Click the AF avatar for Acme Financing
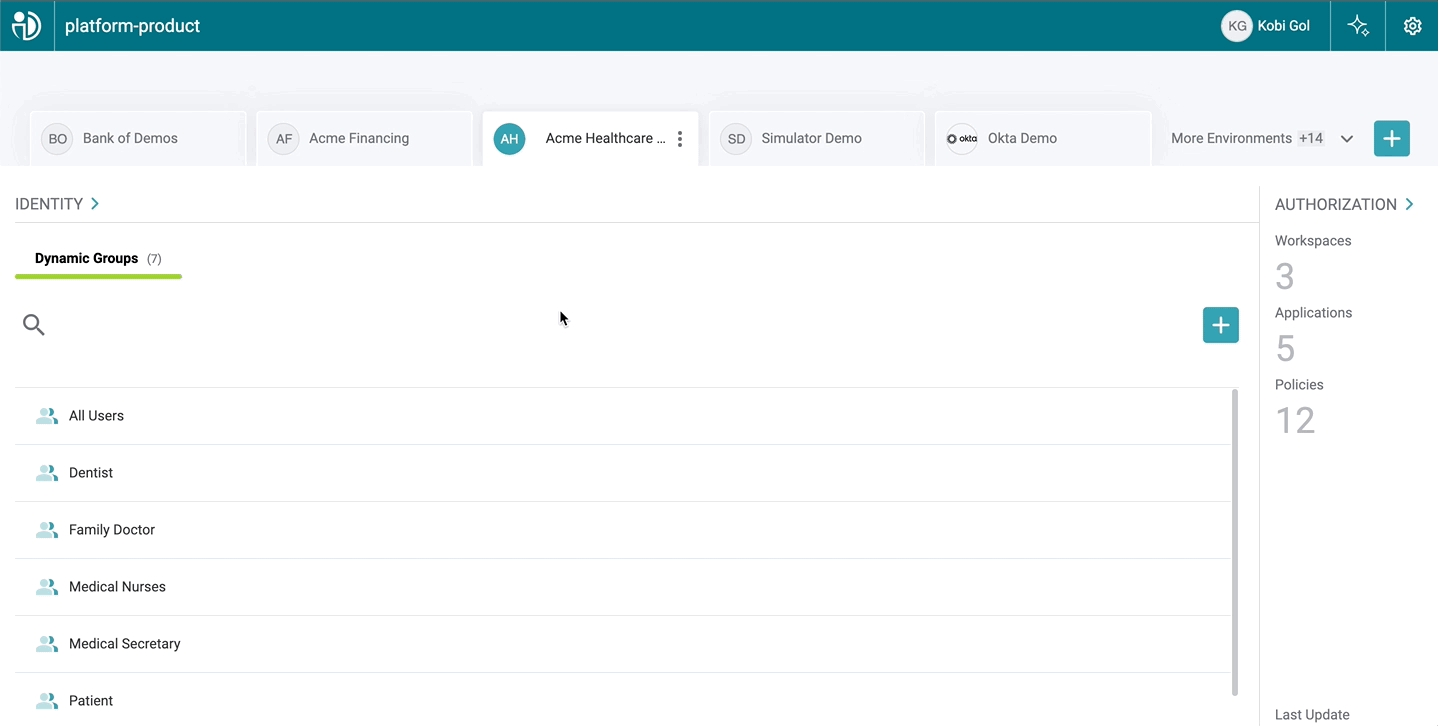 (x=284, y=139)
